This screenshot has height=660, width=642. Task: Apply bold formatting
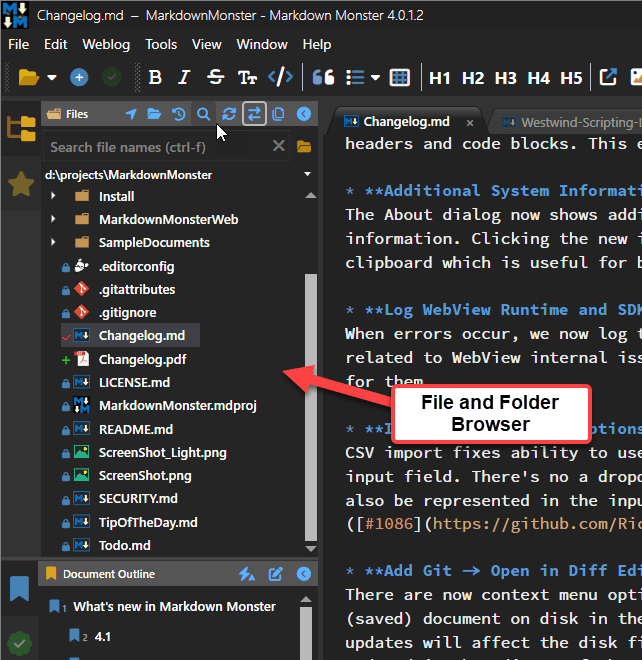pyautogui.click(x=155, y=77)
